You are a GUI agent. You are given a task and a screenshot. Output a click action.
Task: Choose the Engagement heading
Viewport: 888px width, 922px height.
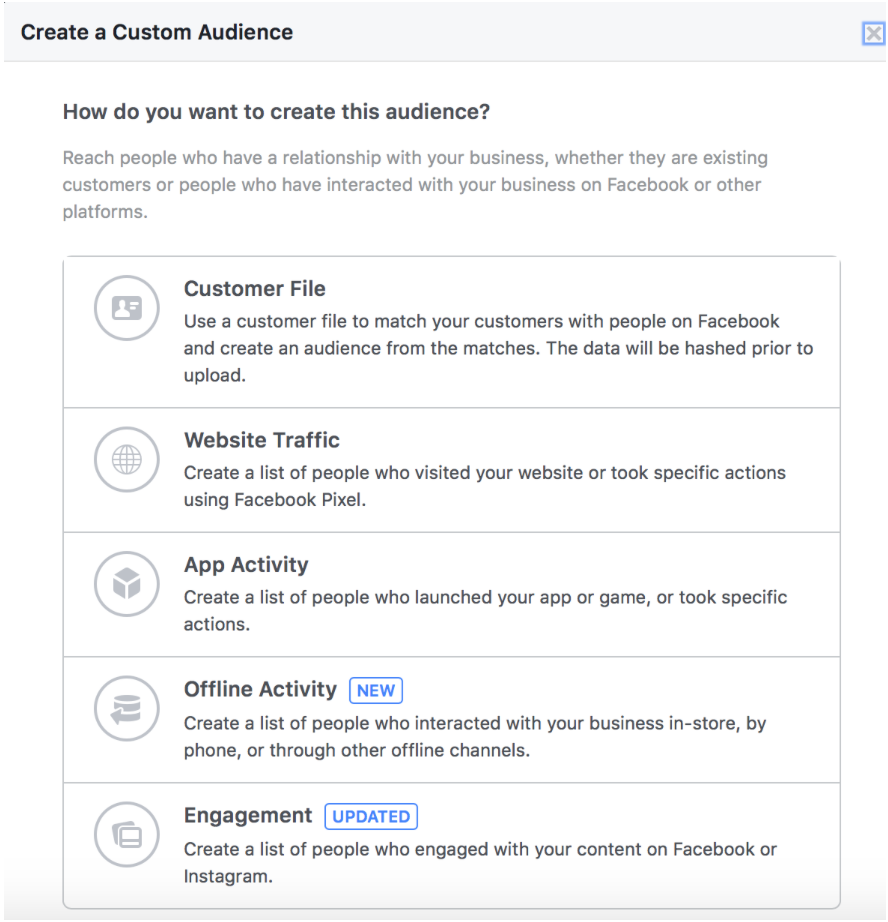click(x=248, y=816)
